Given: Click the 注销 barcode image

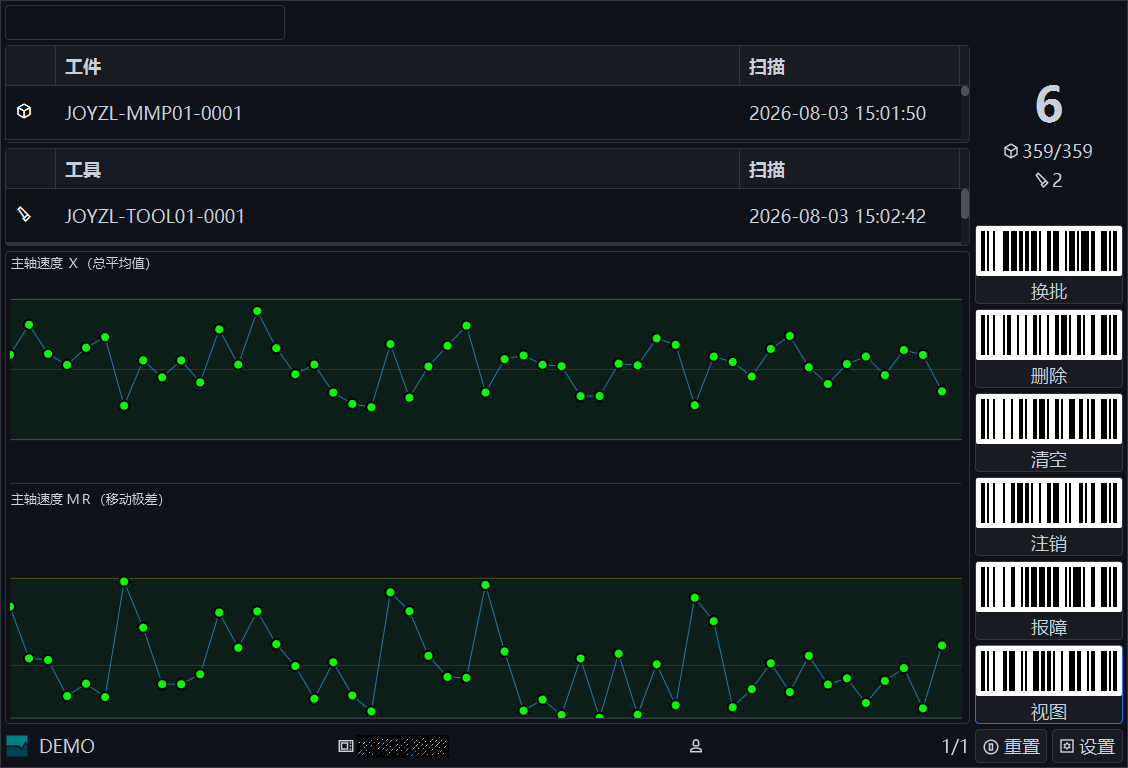Looking at the screenshot, I should [1049, 503].
